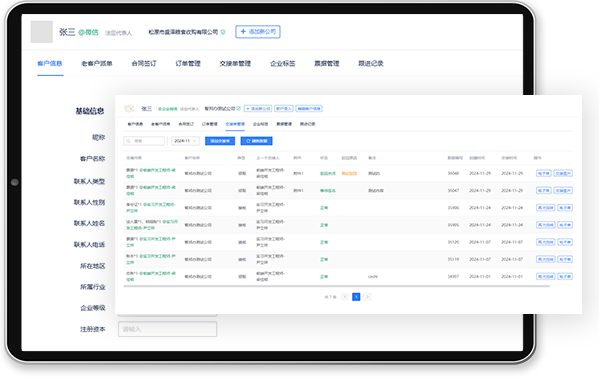Click the round avatar logo in overlay window
Image resolution: width=599 pixels, height=379 pixels.
130,109
